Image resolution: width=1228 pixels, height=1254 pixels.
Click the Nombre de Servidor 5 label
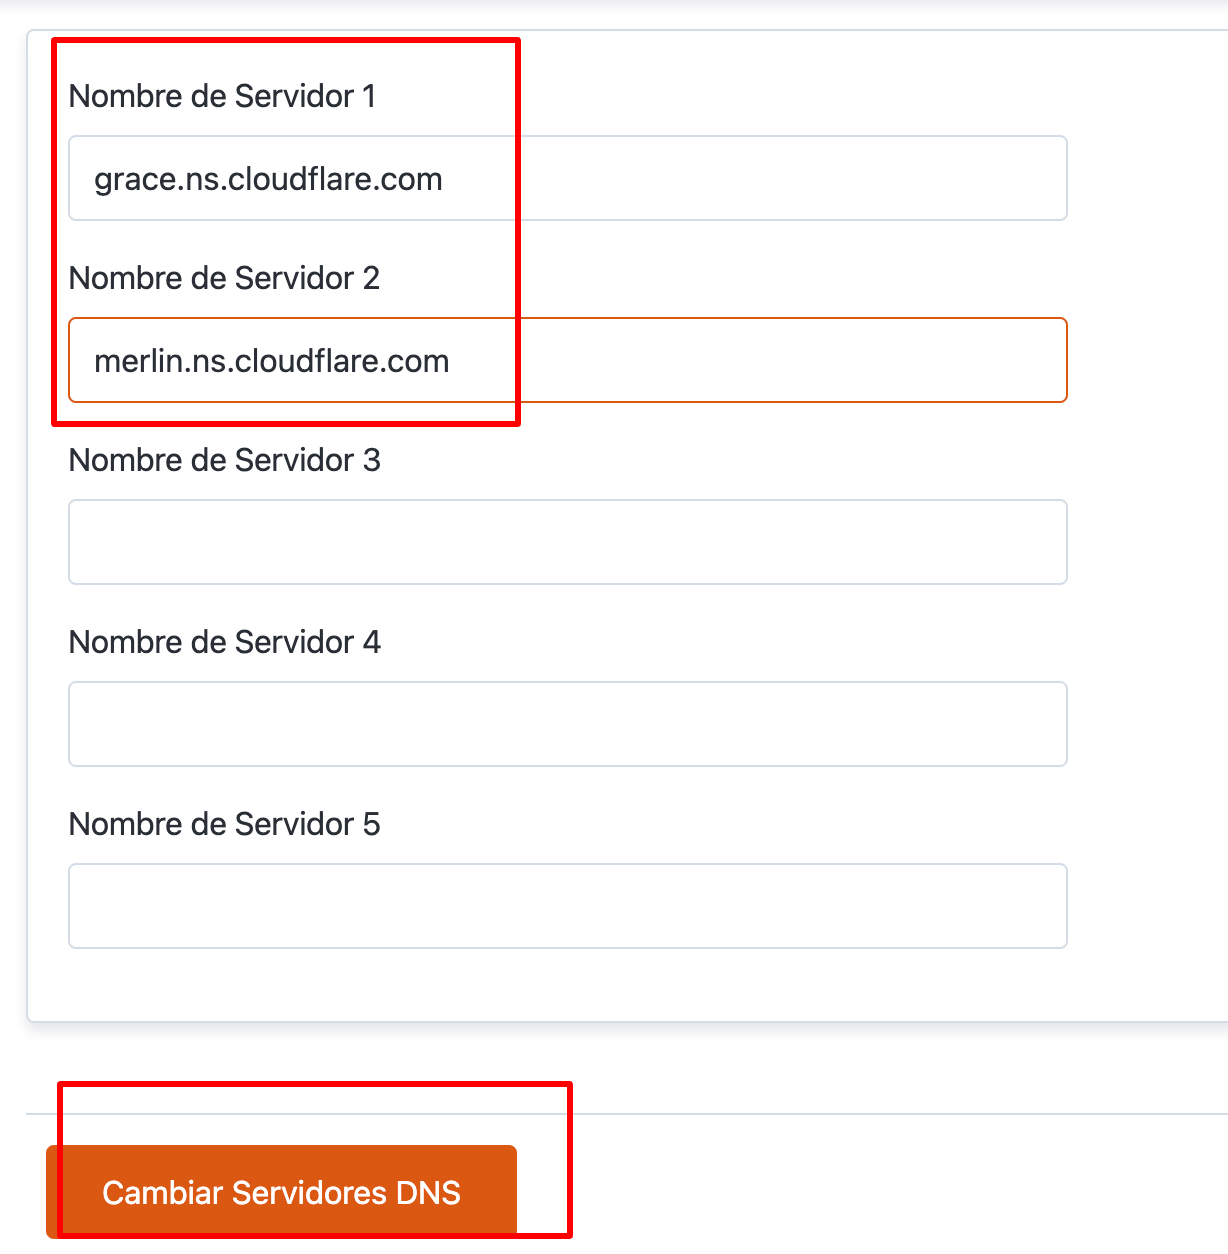(x=224, y=824)
